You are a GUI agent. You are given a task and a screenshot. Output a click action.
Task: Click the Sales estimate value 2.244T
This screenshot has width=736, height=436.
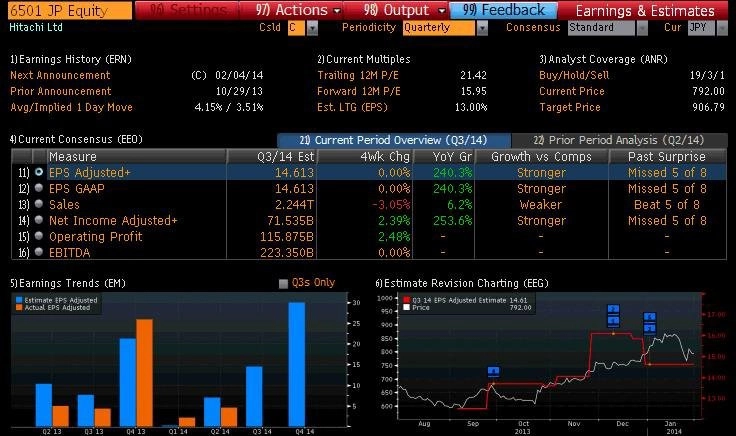coord(294,205)
